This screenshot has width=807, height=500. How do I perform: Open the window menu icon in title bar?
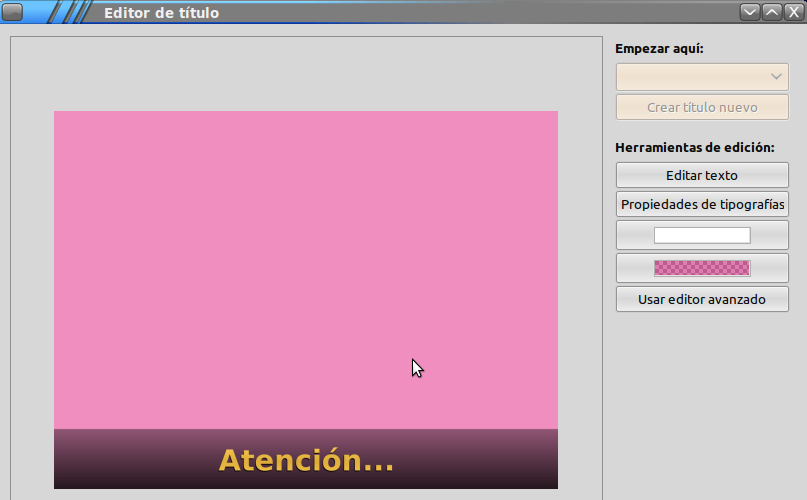pyautogui.click(x=12, y=11)
